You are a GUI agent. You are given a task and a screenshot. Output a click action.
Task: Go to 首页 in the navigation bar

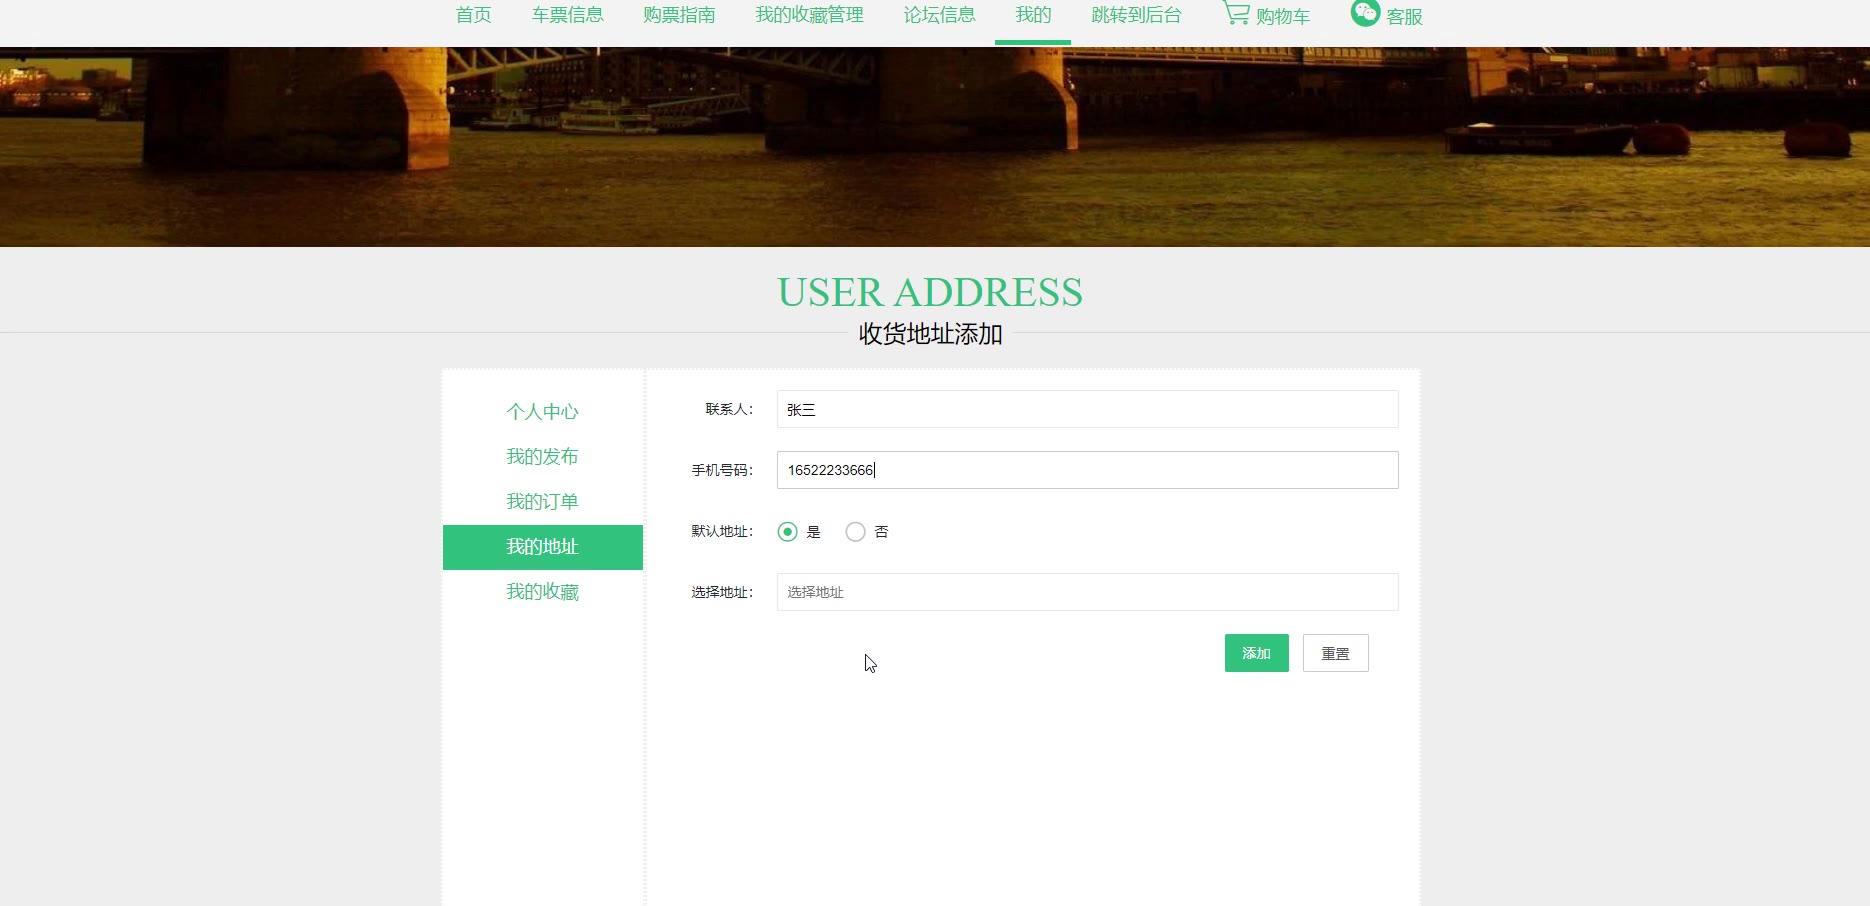[473, 15]
